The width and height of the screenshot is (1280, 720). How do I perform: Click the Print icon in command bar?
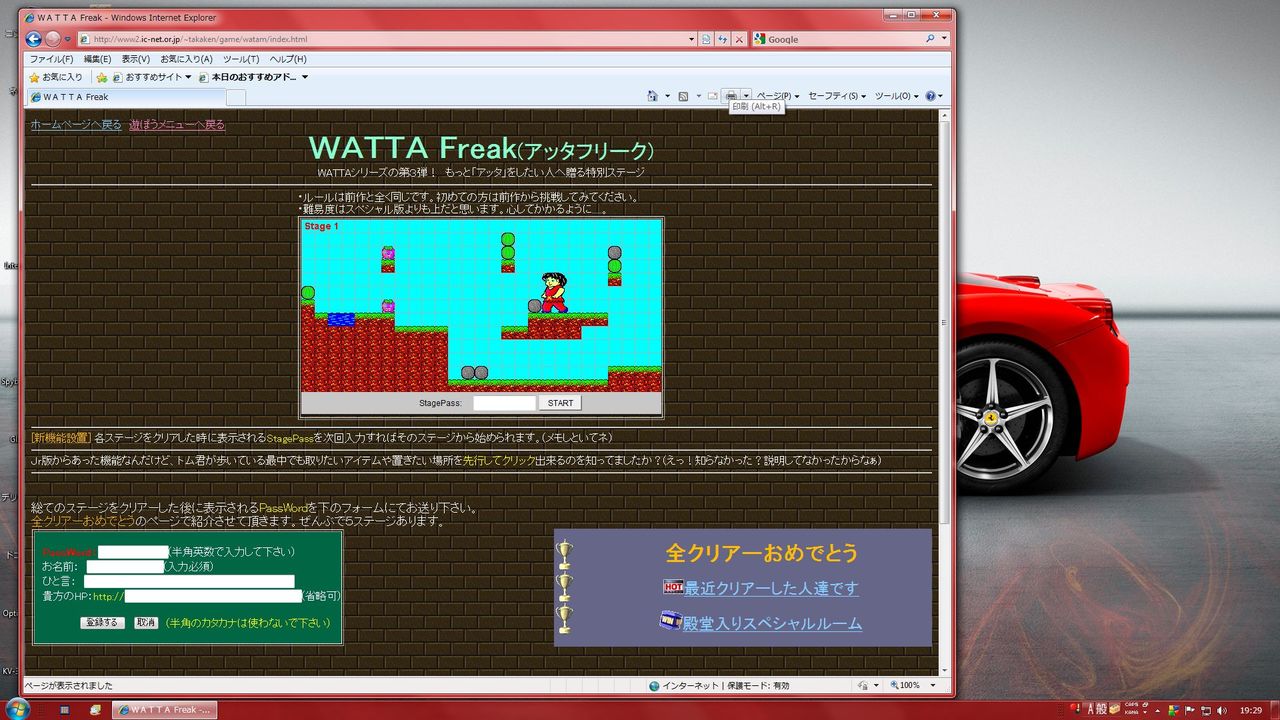(x=732, y=96)
